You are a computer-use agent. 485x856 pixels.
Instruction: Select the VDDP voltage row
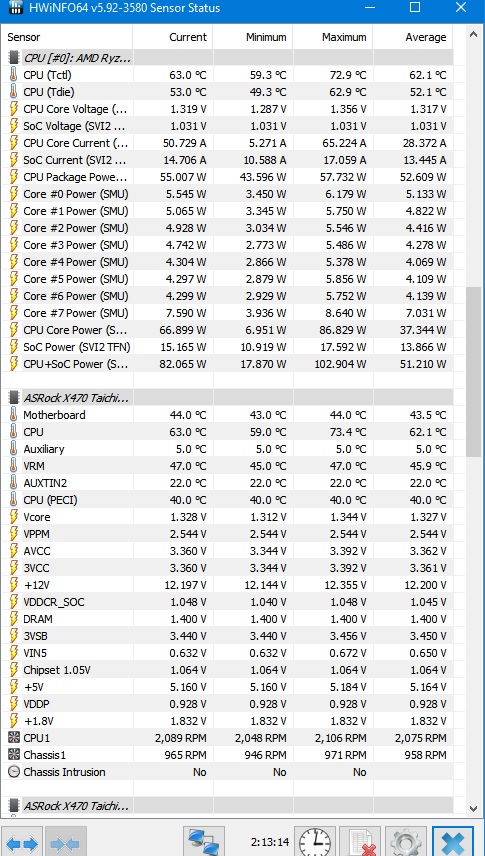click(x=227, y=704)
